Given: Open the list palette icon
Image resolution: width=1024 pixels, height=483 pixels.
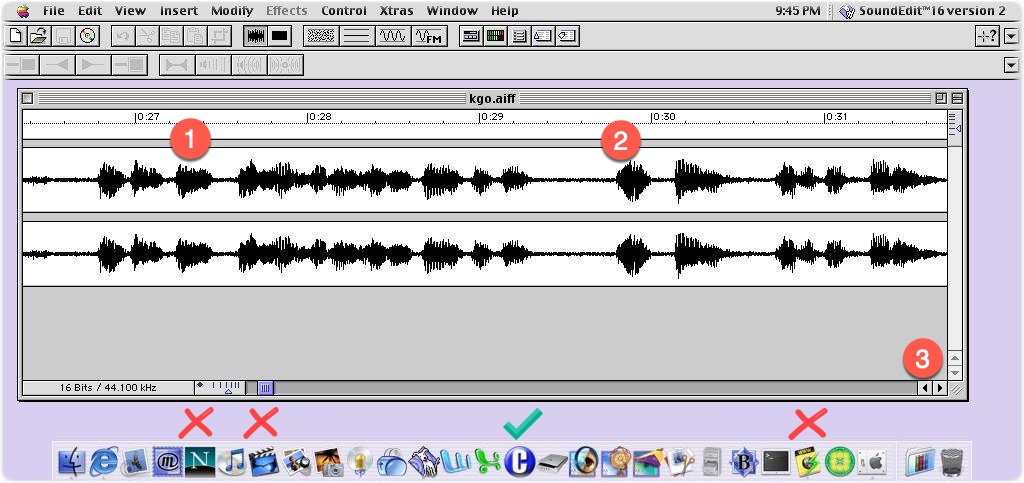Looking at the screenshot, I should tap(519, 36).
